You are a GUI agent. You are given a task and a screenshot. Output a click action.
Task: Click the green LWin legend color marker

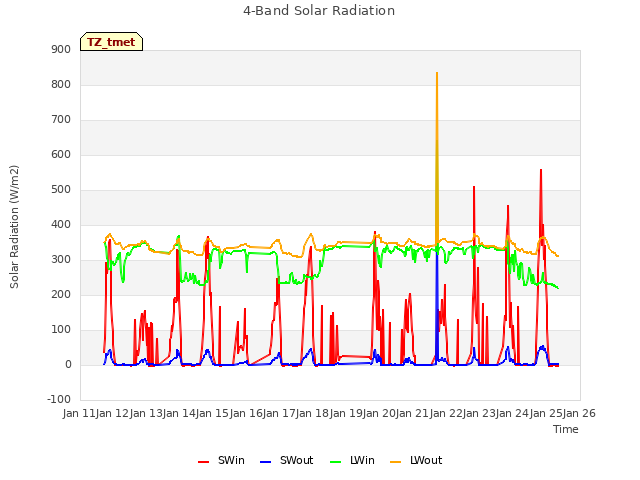(x=336, y=462)
